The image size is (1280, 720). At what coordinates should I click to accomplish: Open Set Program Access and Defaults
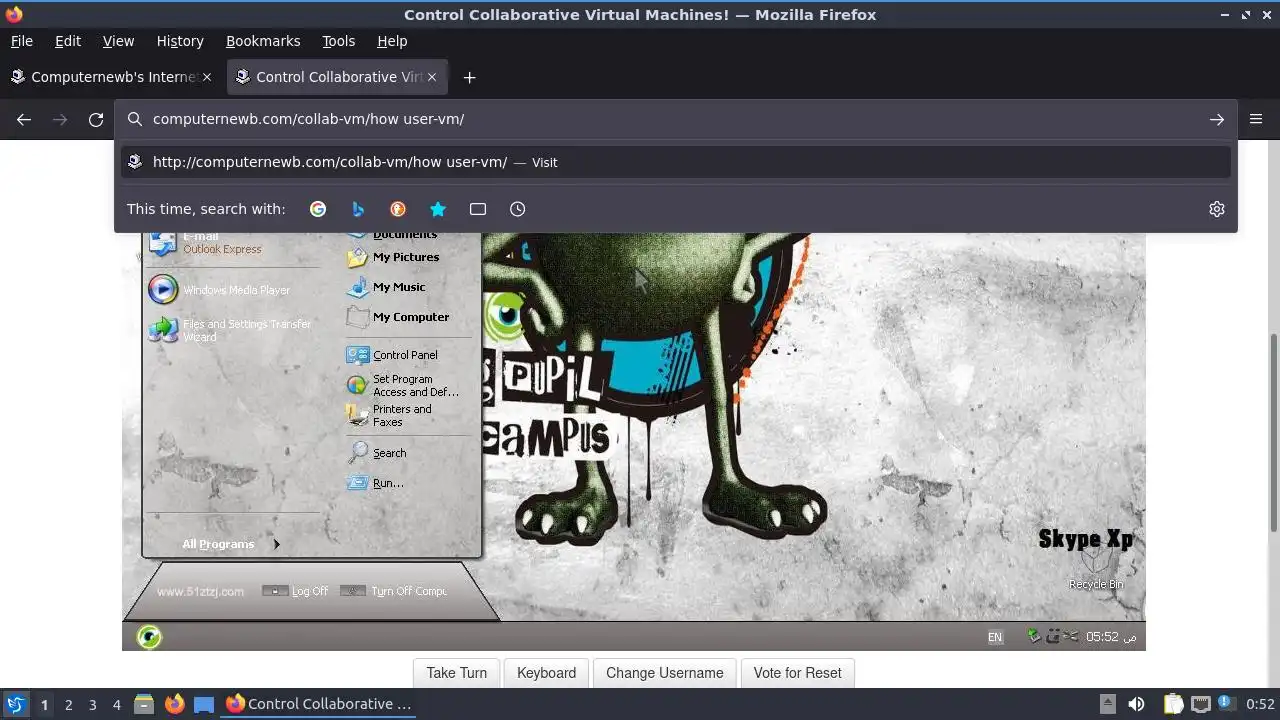point(402,385)
